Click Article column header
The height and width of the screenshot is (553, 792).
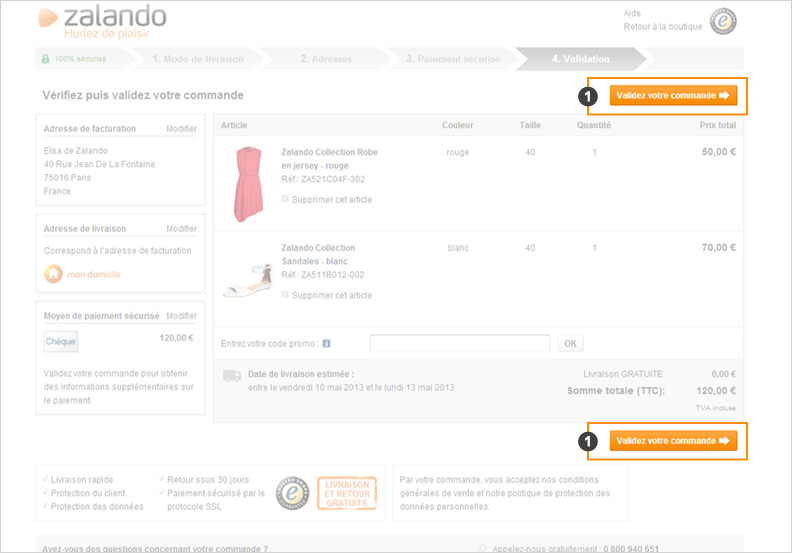click(x=234, y=125)
